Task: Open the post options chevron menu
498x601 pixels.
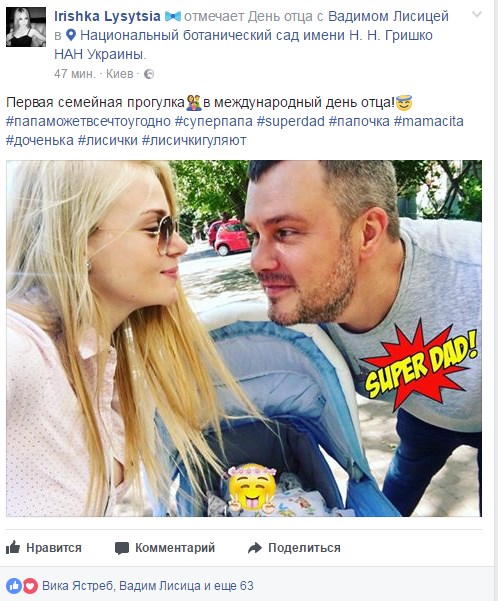Action: (x=477, y=15)
